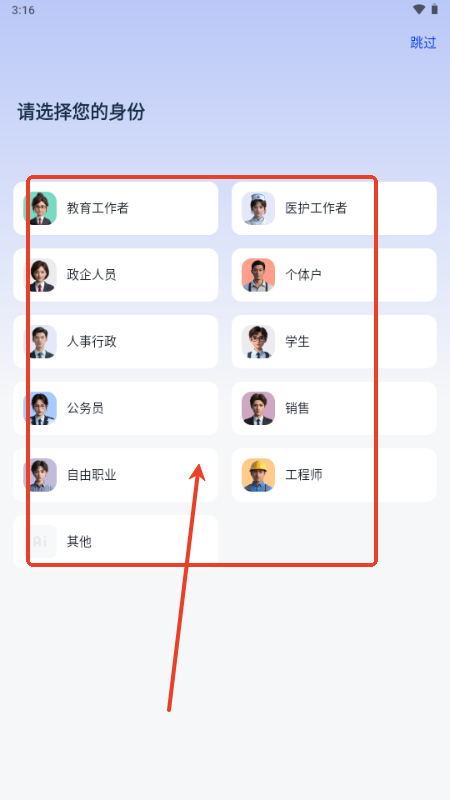The height and width of the screenshot is (800, 450).
Task: Tap the 人事行政 avatar icon
Action: pyautogui.click(x=40, y=342)
